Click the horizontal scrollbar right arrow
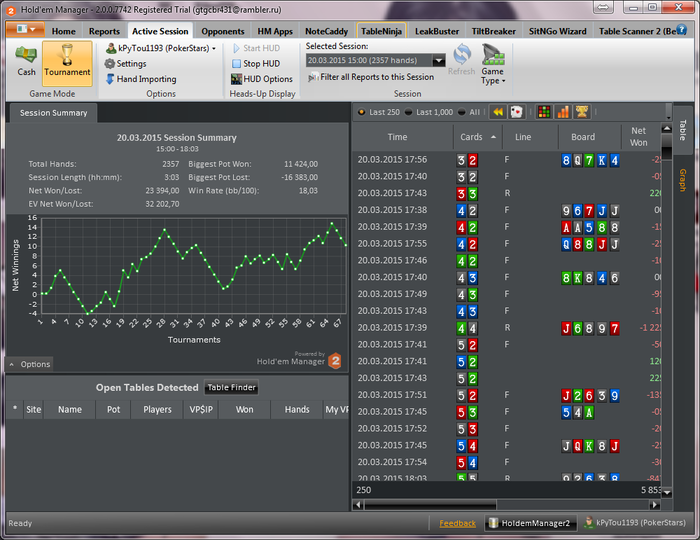The height and width of the screenshot is (540, 700). (x=654, y=505)
